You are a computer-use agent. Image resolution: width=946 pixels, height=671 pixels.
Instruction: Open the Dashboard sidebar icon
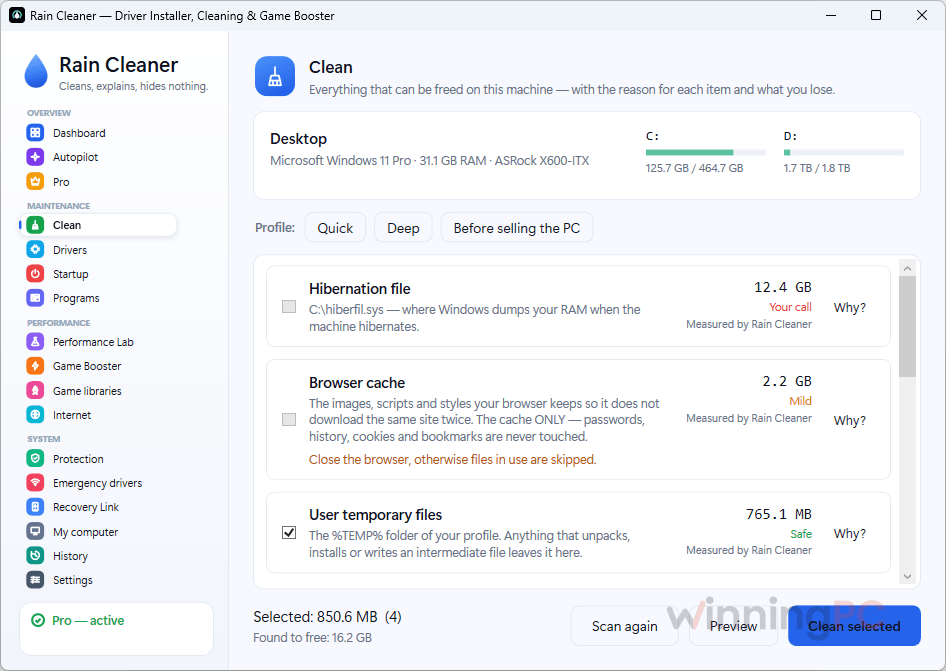35,133
